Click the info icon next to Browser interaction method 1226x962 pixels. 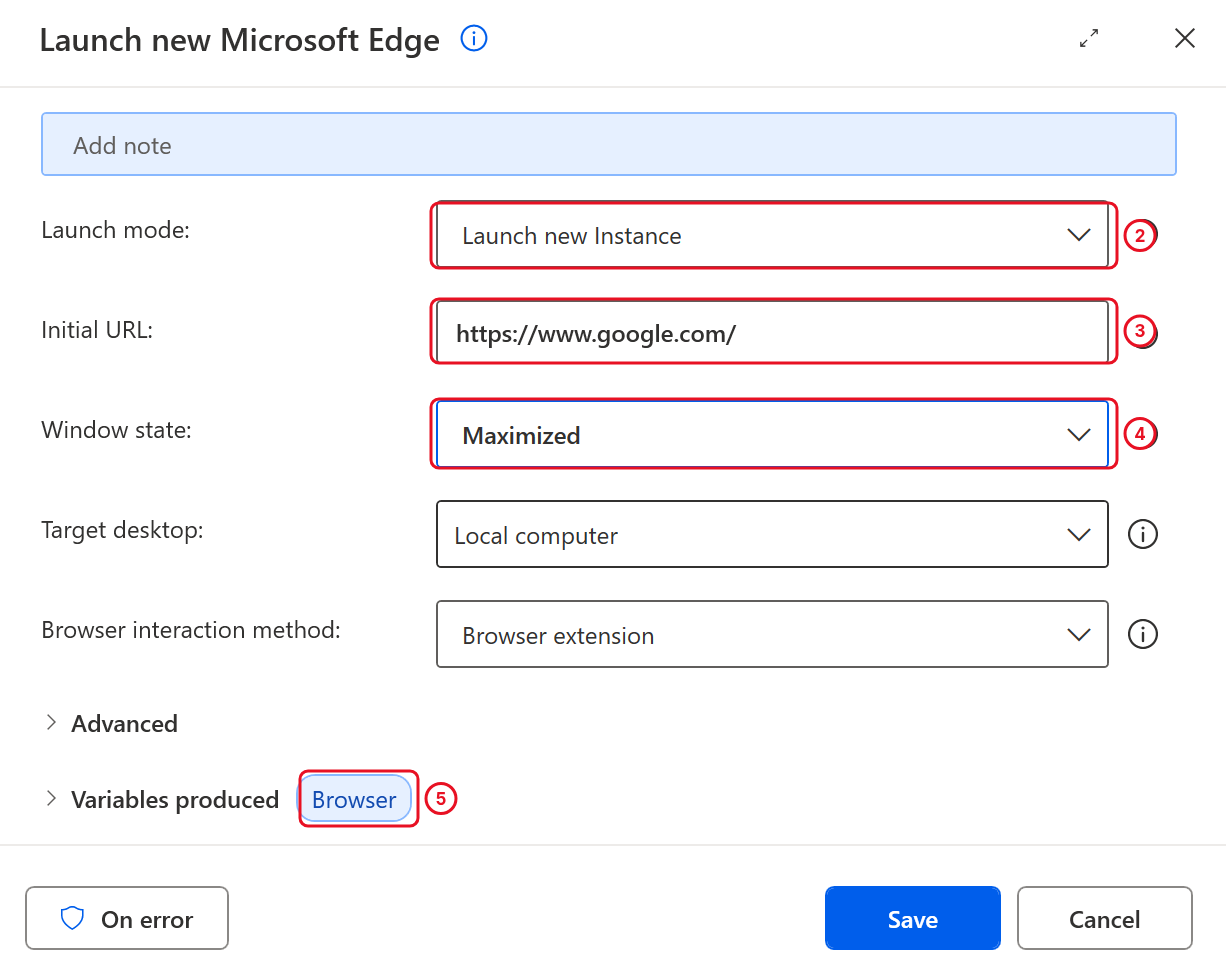[x=1142, y=634]
